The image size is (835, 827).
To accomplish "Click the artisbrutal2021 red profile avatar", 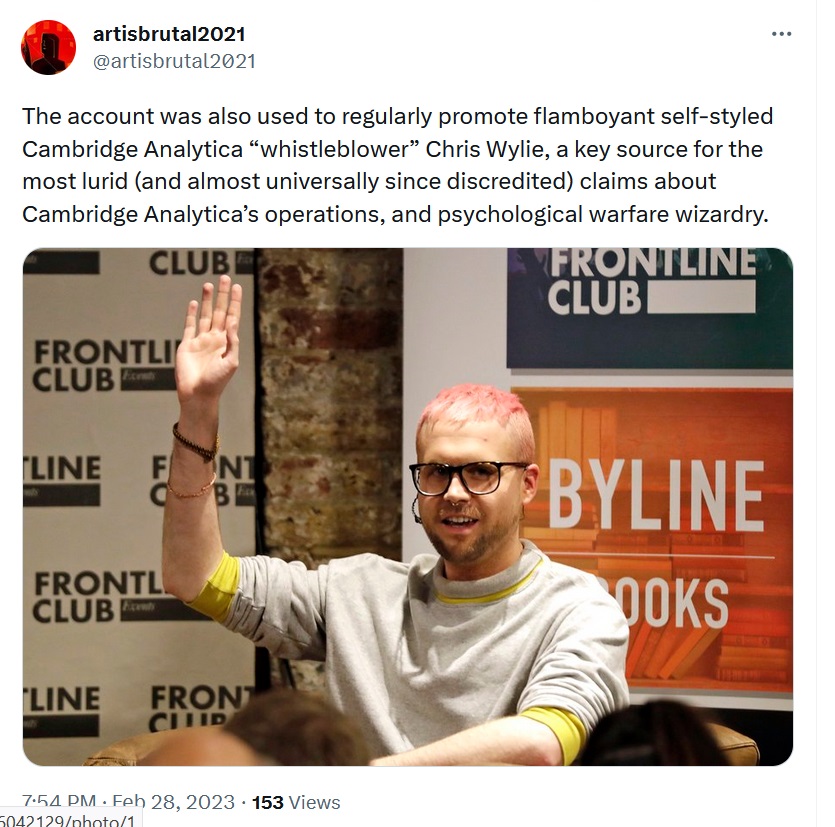I will pos(48,47).
